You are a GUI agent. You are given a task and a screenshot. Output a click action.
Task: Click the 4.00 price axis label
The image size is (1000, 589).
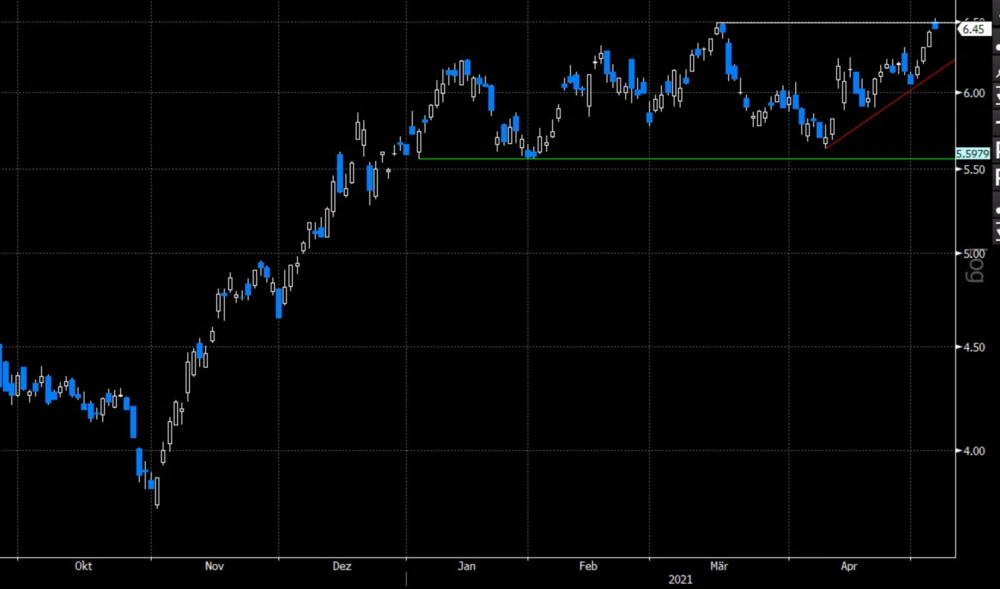point(973,451)
